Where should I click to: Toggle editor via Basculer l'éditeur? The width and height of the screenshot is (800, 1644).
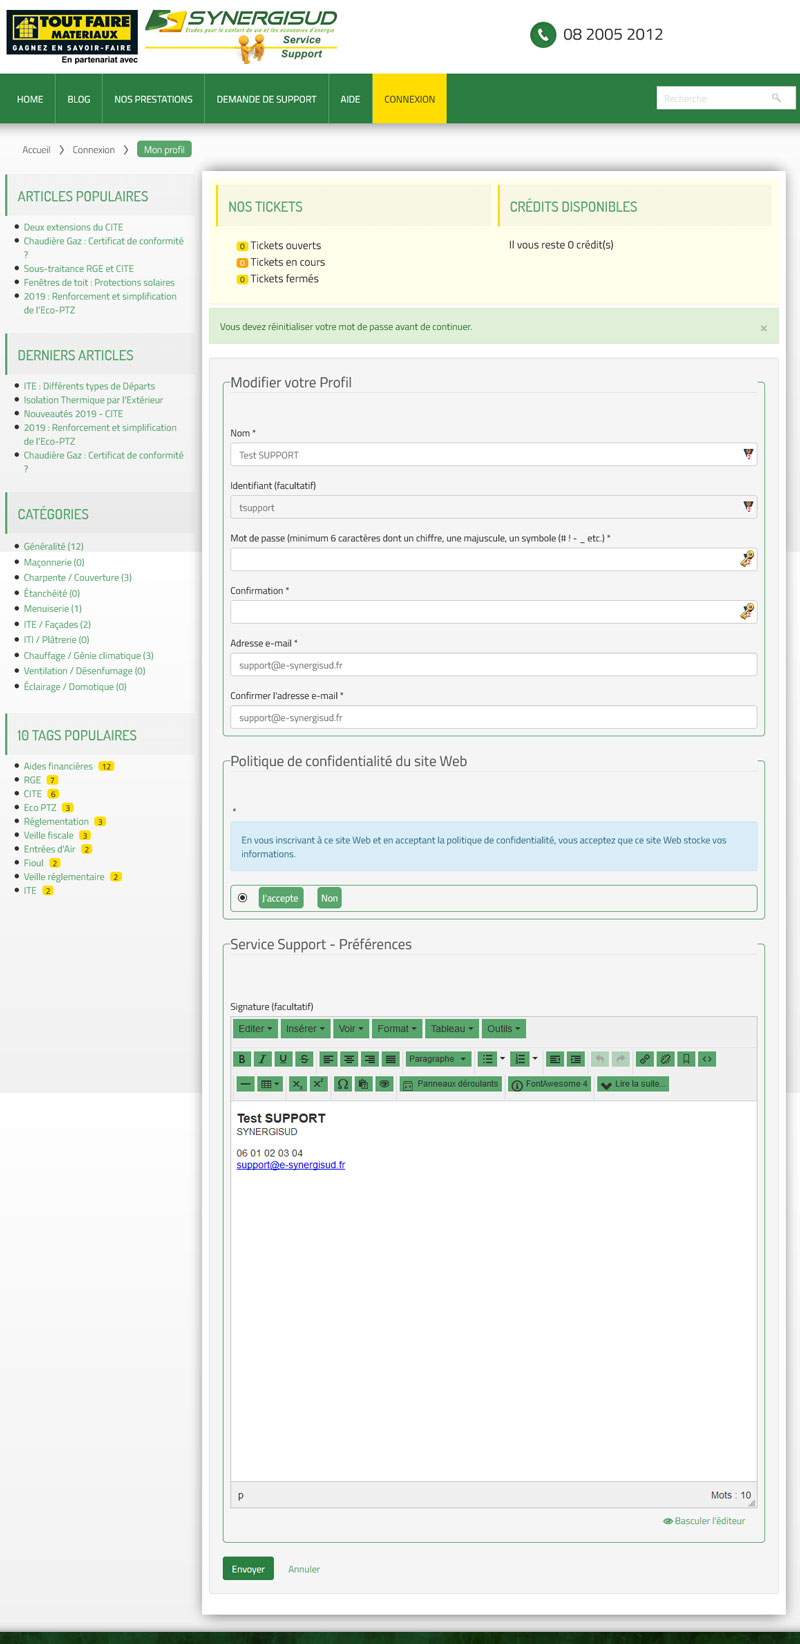704,1521
